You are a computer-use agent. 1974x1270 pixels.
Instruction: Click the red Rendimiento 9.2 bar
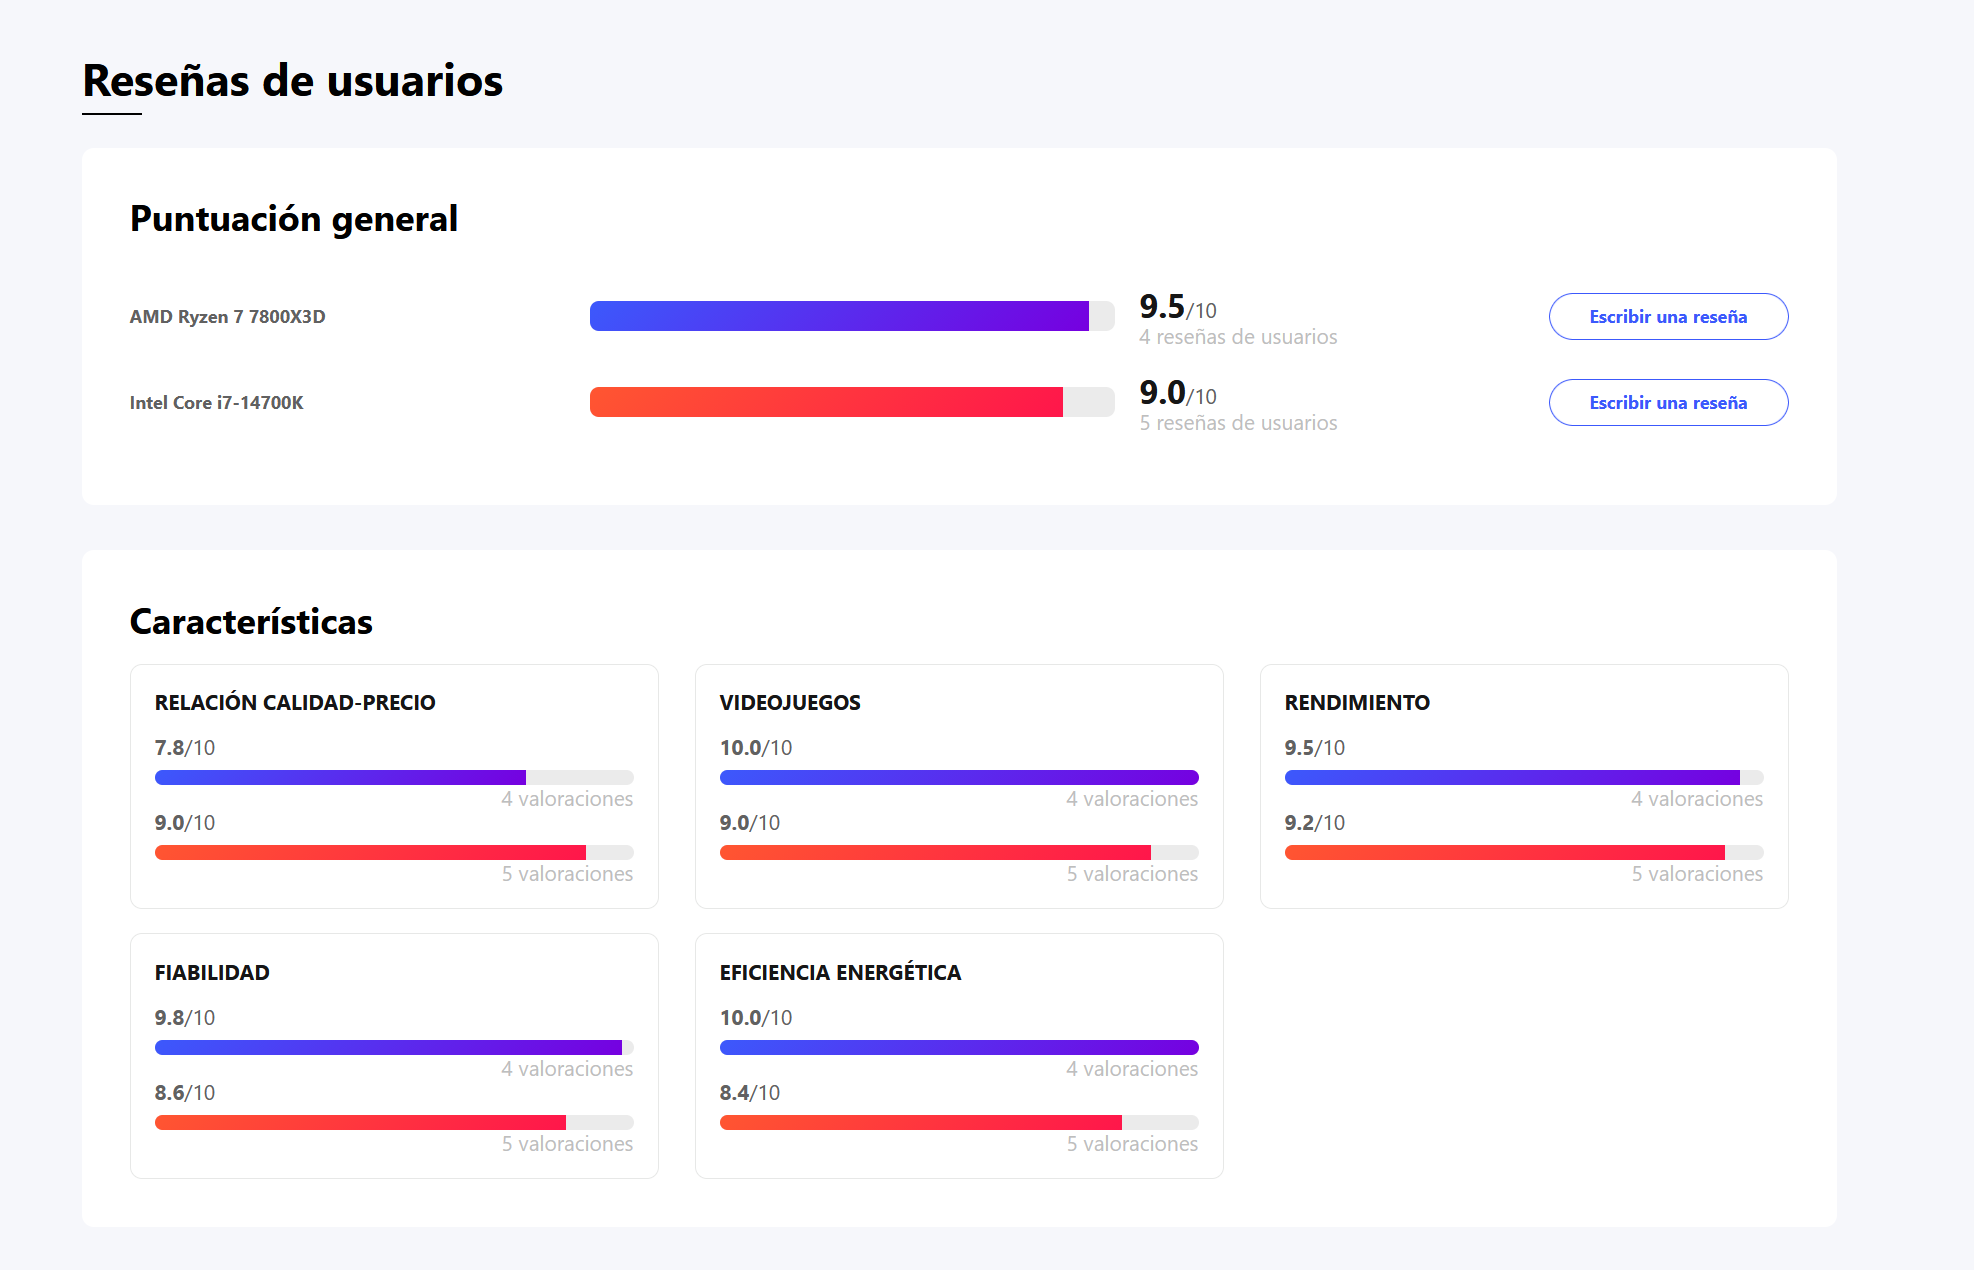click(1523, 852)
